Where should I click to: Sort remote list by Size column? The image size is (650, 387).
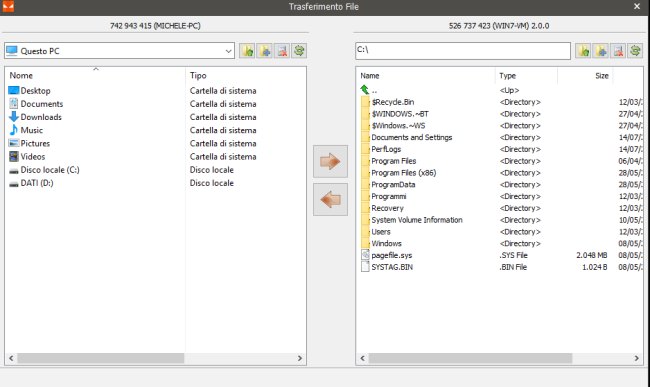(602, 75)
